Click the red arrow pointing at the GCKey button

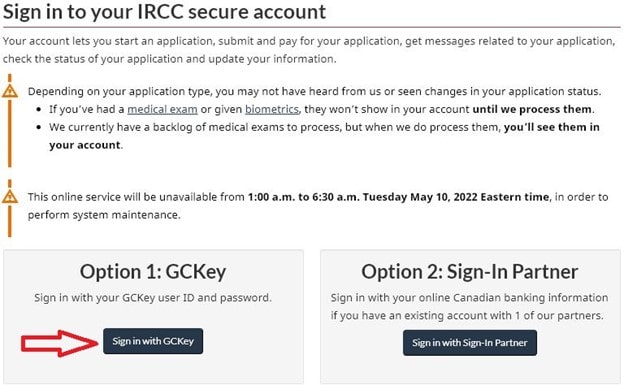[x=60, y=343]
